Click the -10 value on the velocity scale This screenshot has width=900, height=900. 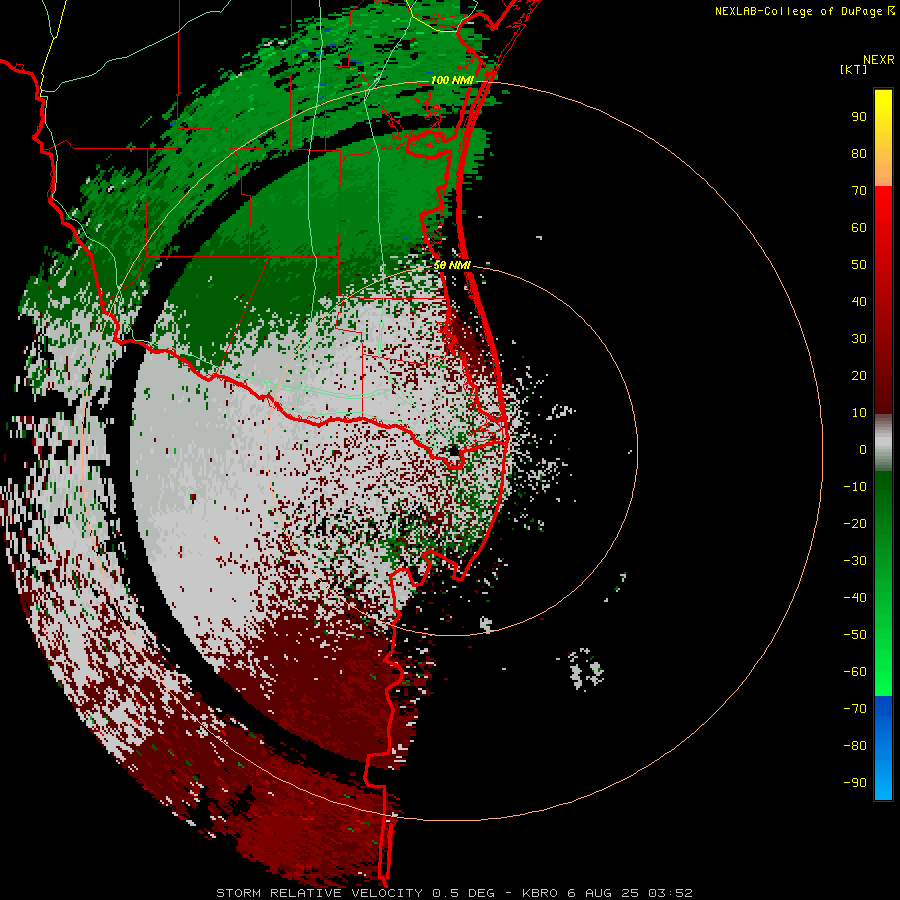[855, 487]
